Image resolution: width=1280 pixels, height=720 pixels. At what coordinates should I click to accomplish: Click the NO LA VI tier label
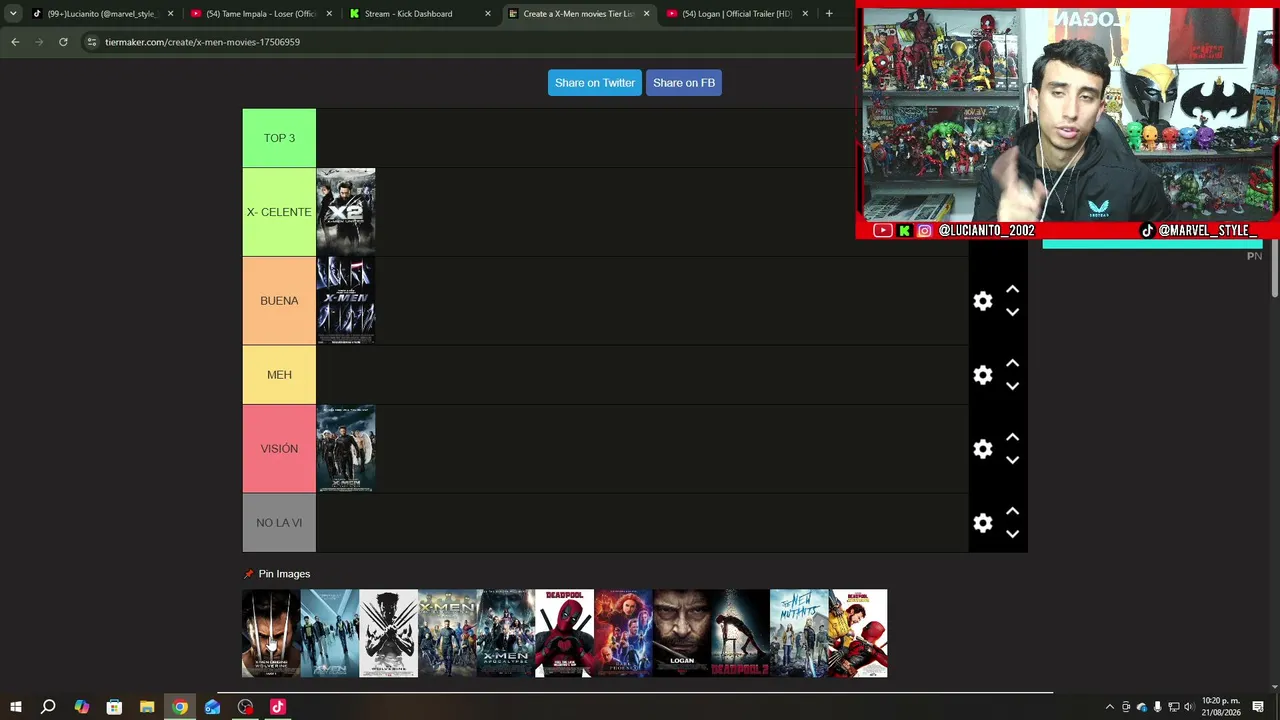click(279, 523)
